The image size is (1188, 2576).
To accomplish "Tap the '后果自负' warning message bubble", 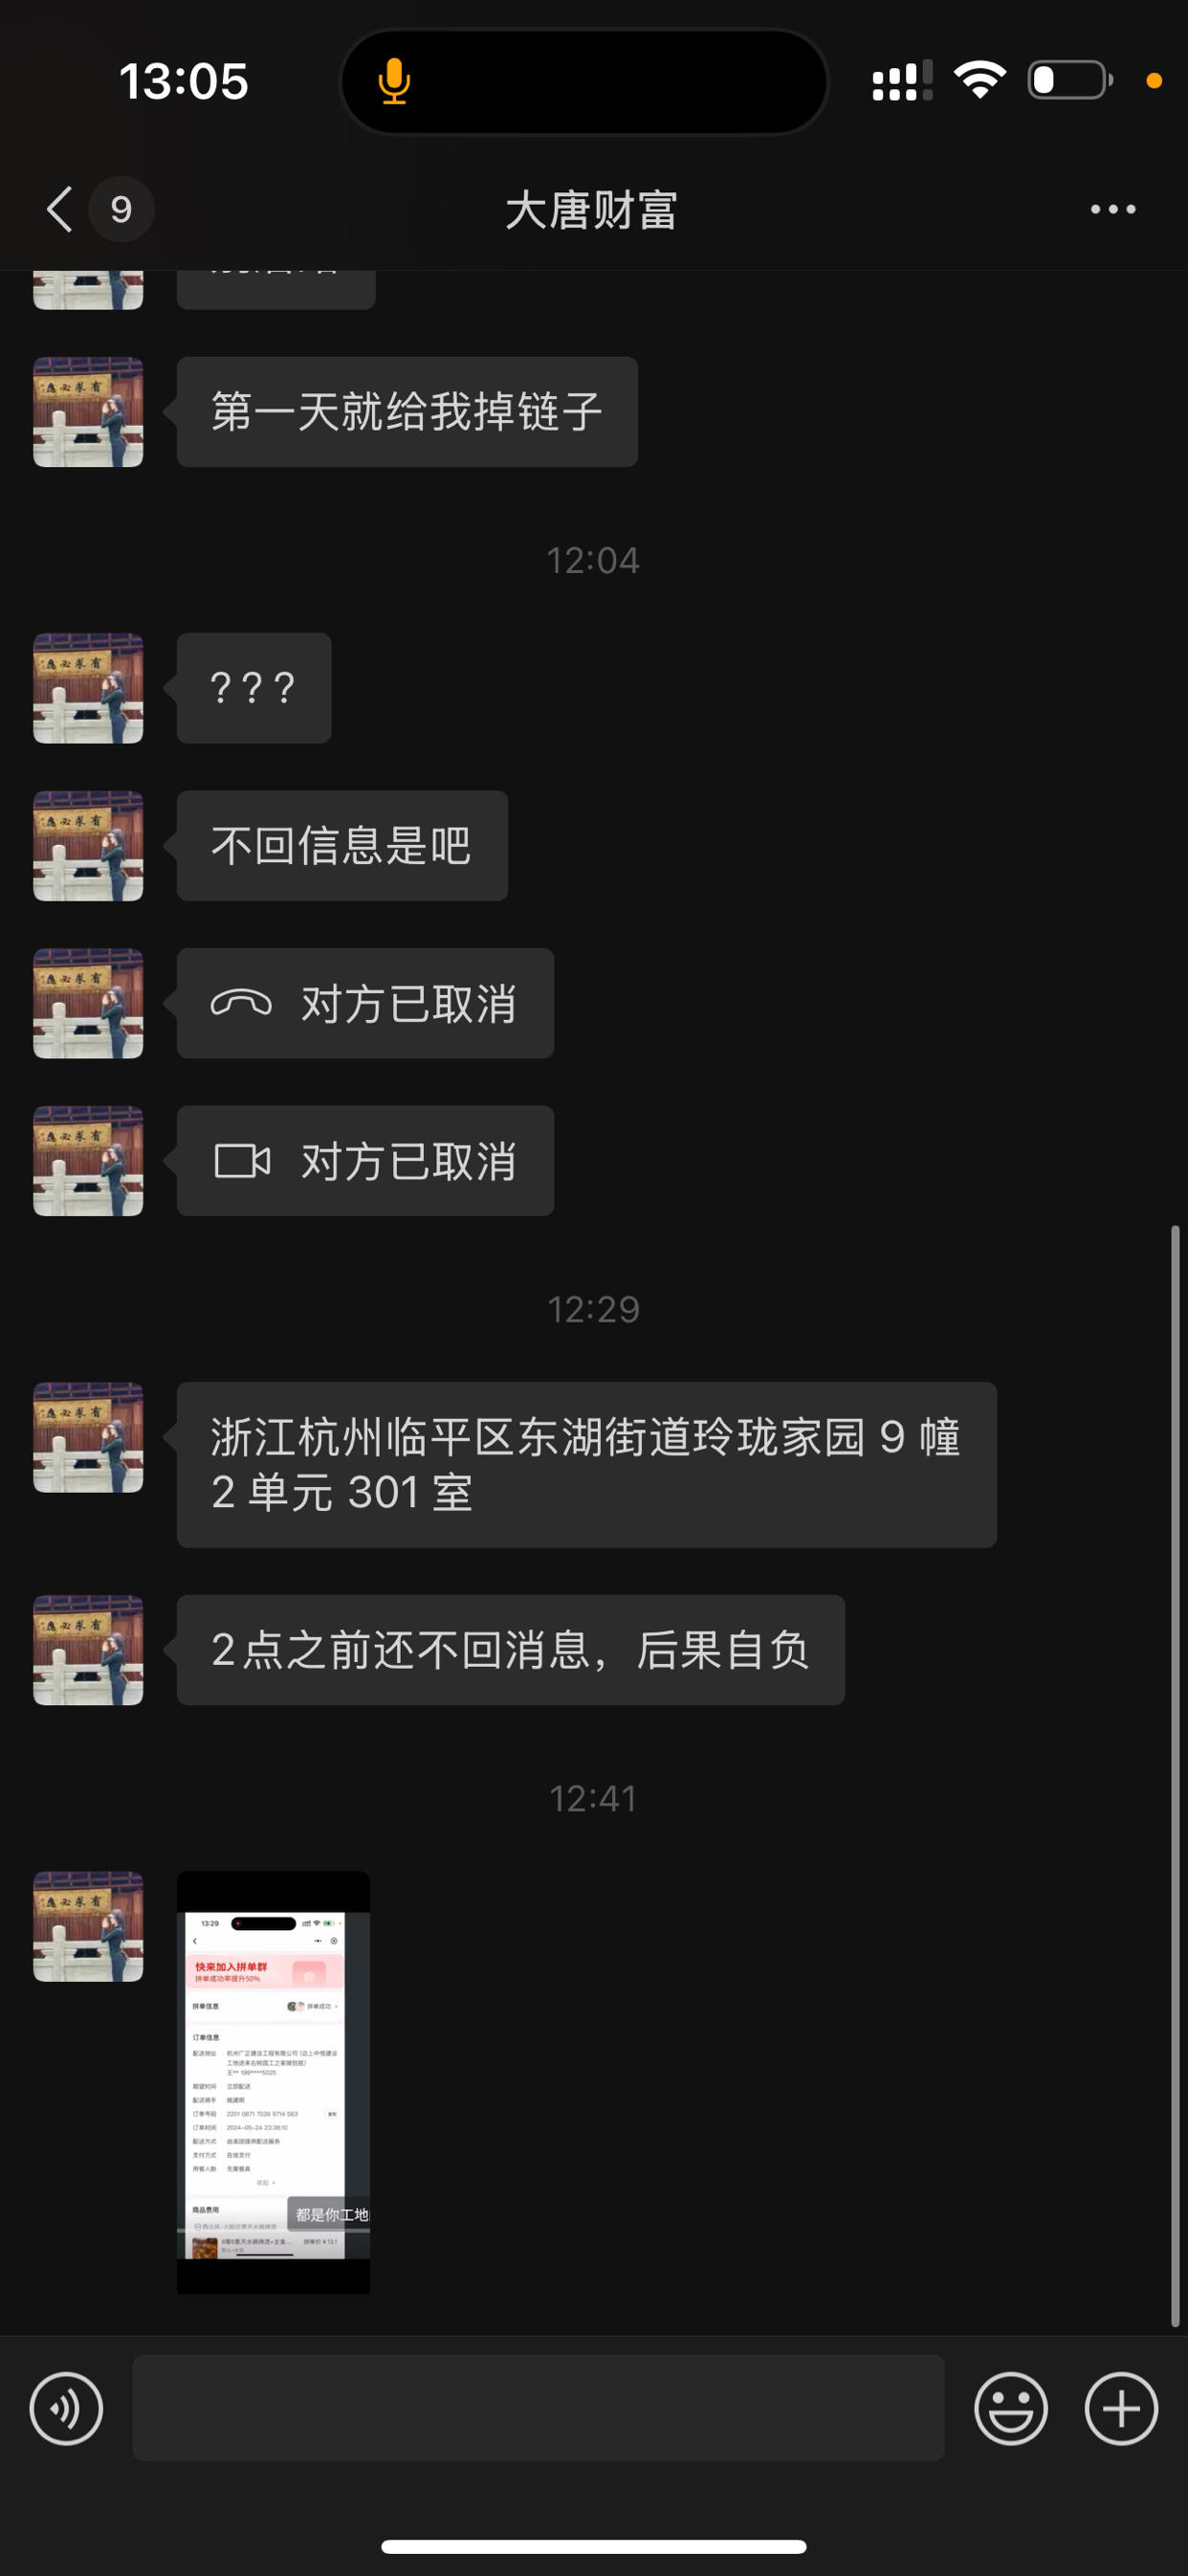I will tap(511, 1650).
